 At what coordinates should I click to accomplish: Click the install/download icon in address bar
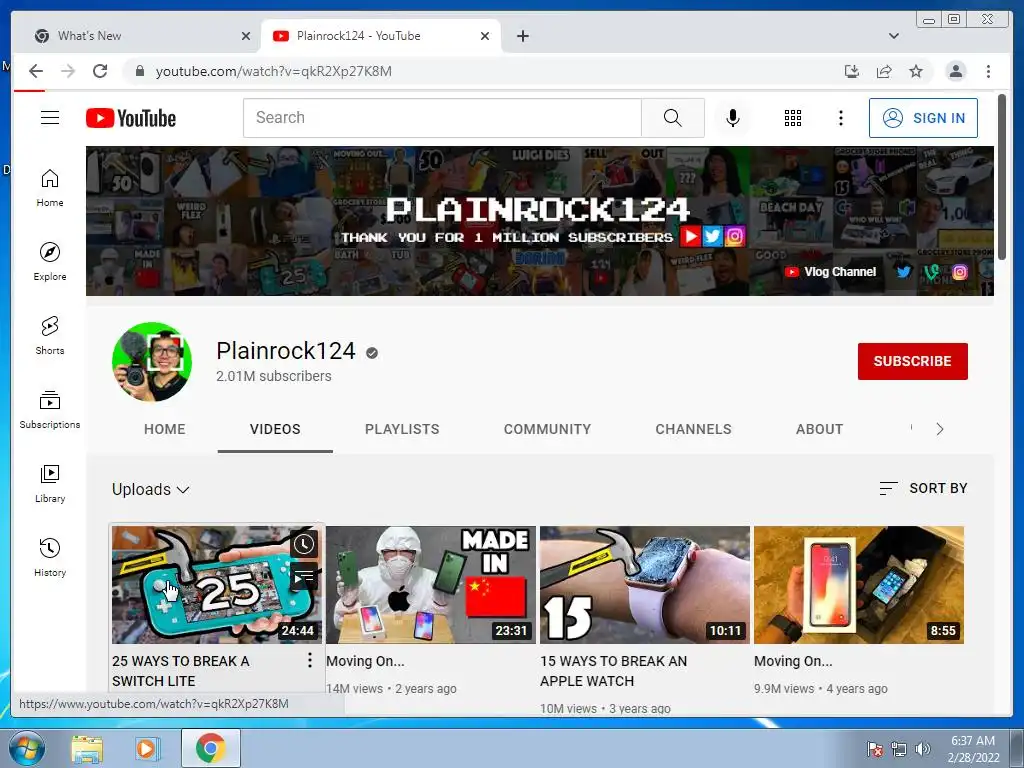pos(852,71)
